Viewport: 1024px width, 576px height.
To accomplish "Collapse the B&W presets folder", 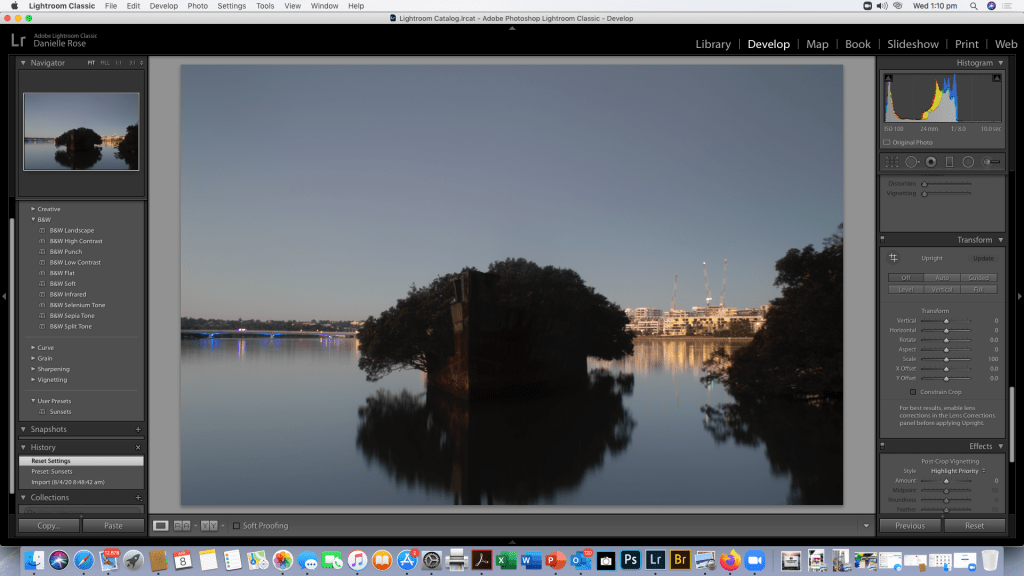I will (x=33, y=219).
